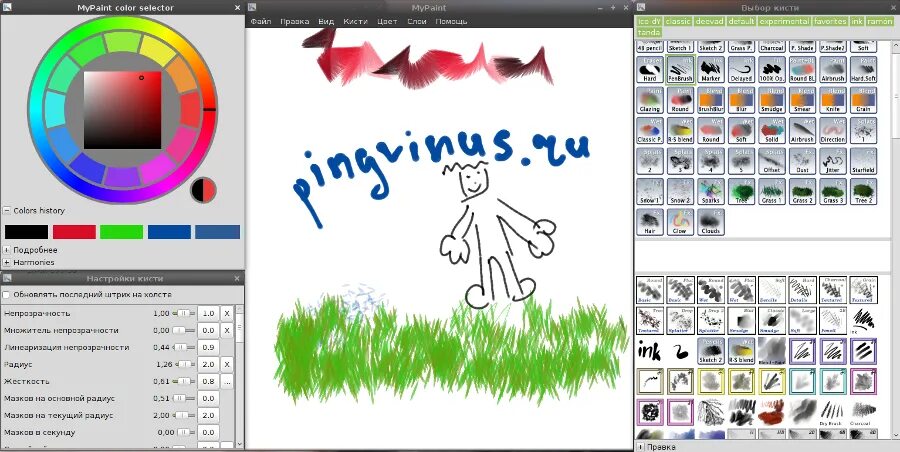The image size is (900, 452).
Task: Expand the Подробнее section
Action: coord(6,250)
